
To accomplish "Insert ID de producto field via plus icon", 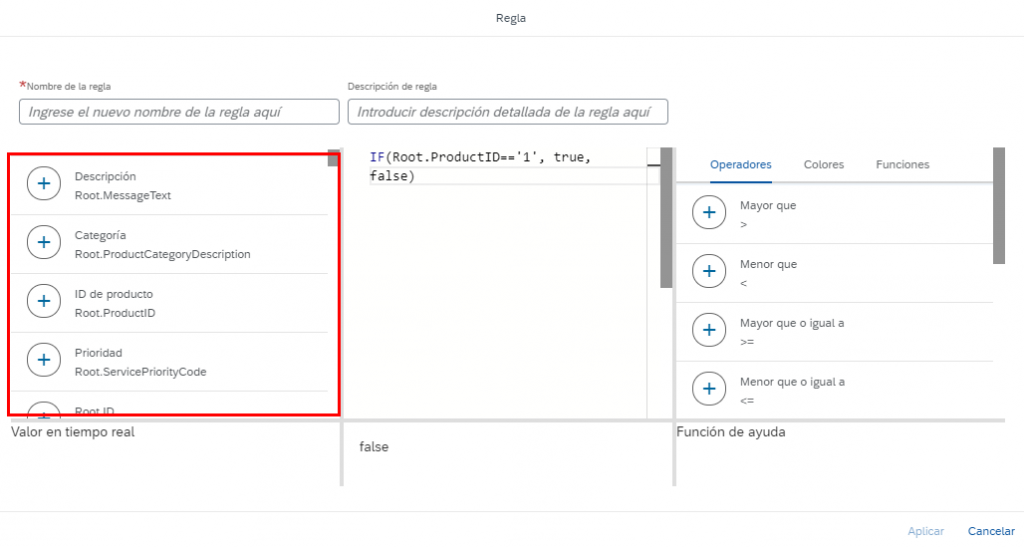I will click(44, 302).
